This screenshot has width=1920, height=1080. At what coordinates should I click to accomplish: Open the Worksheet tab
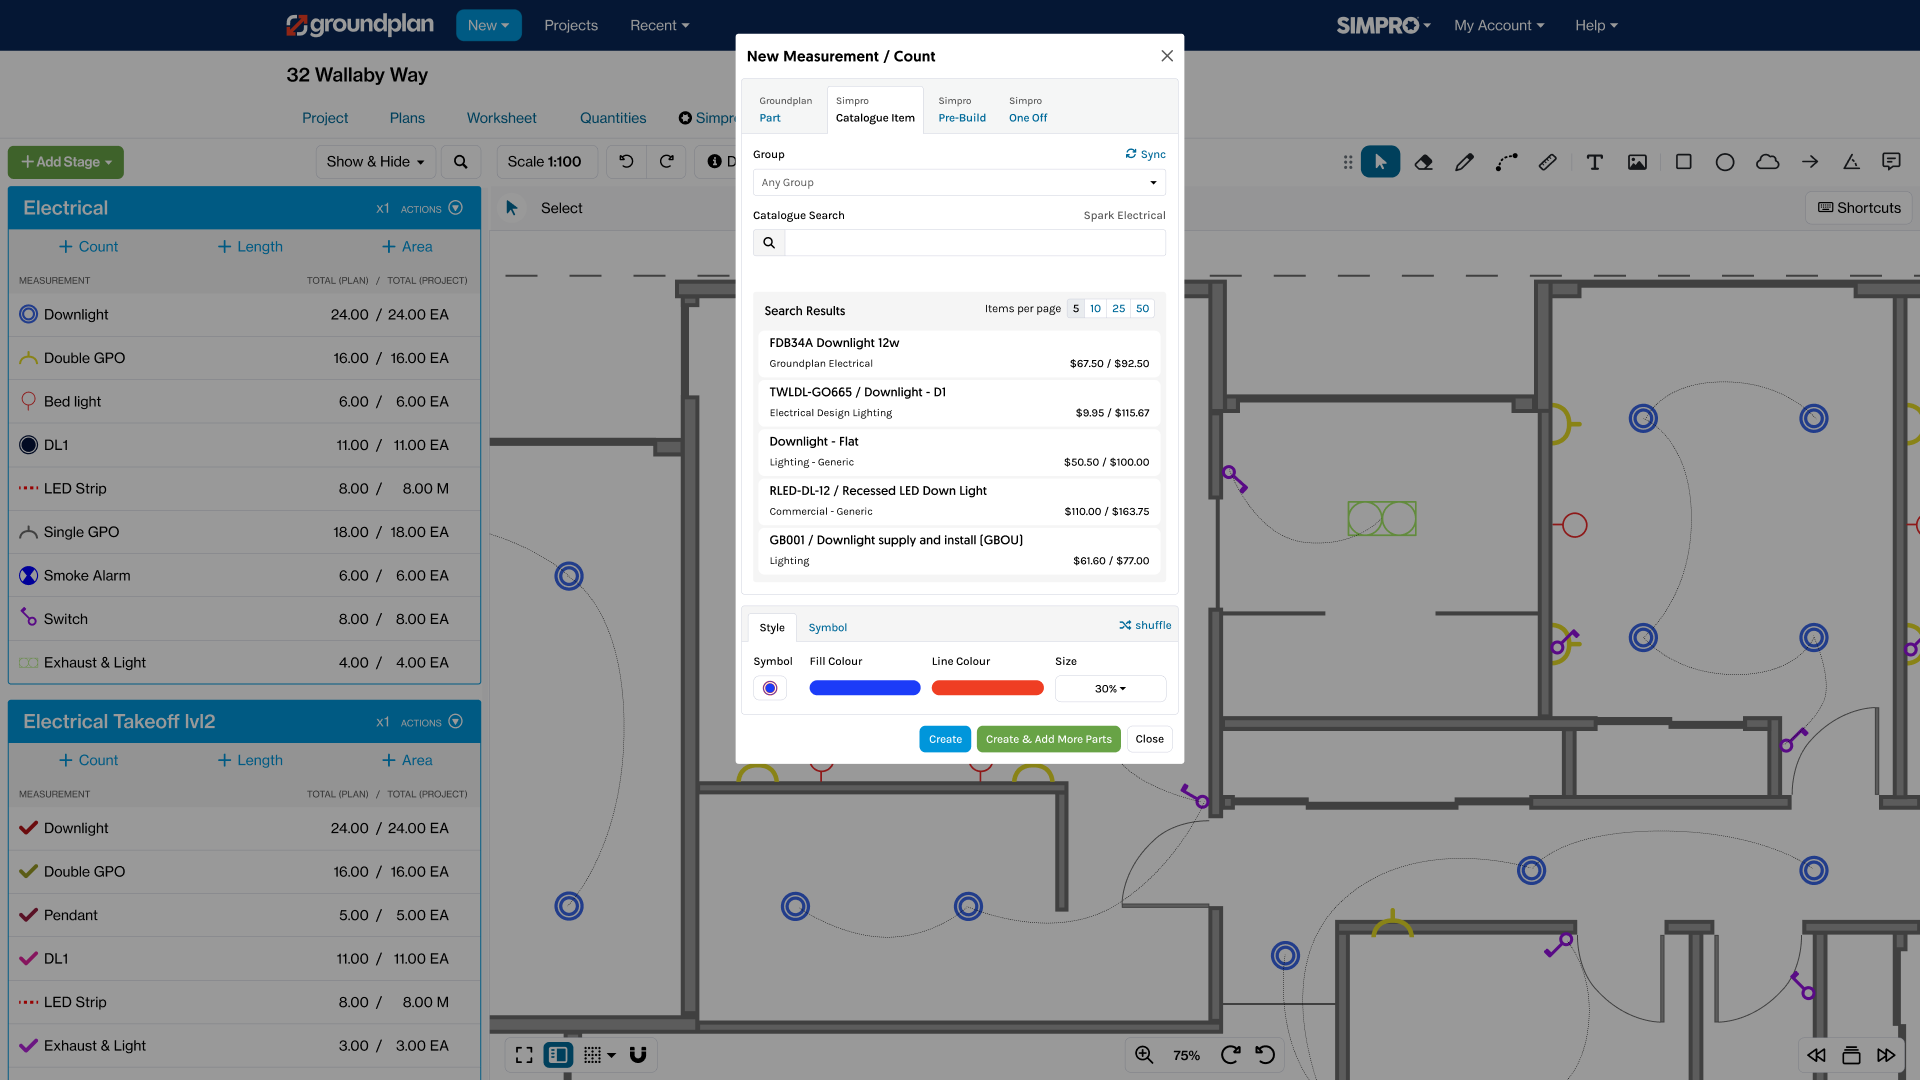click(501, 118)
